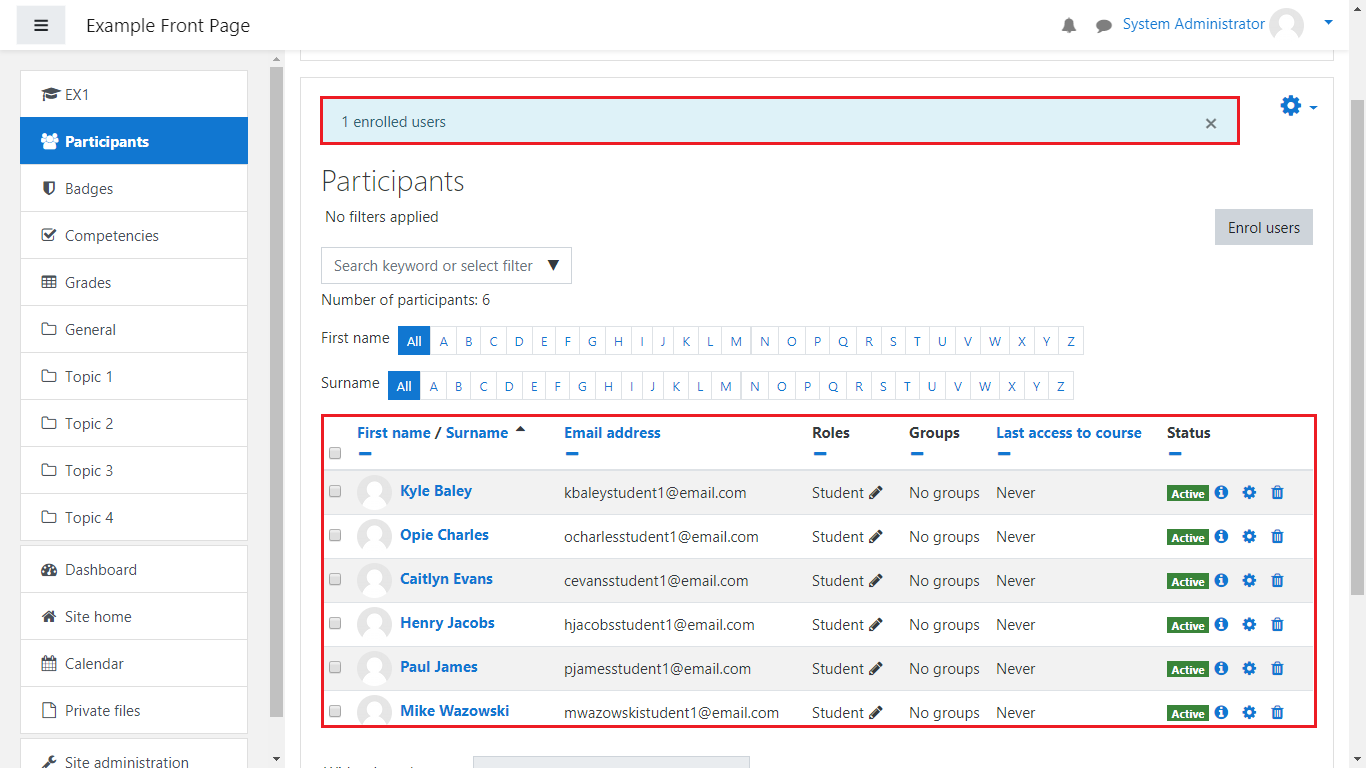This screenshot has height=768, width=1366.
Task: Expand the search keyword filter dropdown
Action: 553,266
